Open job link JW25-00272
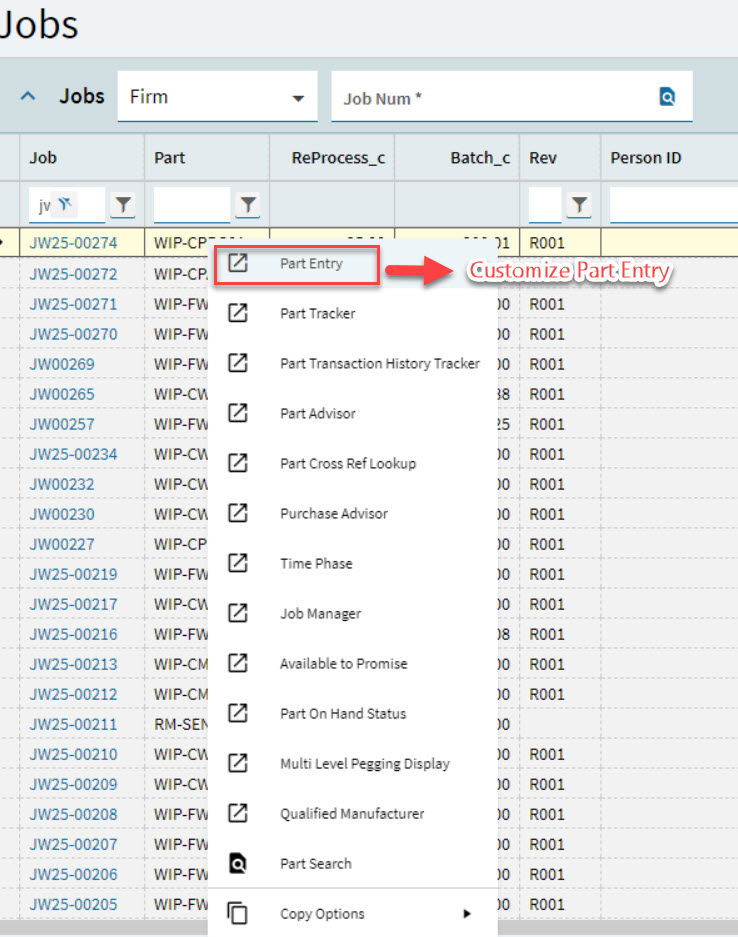 74,274
